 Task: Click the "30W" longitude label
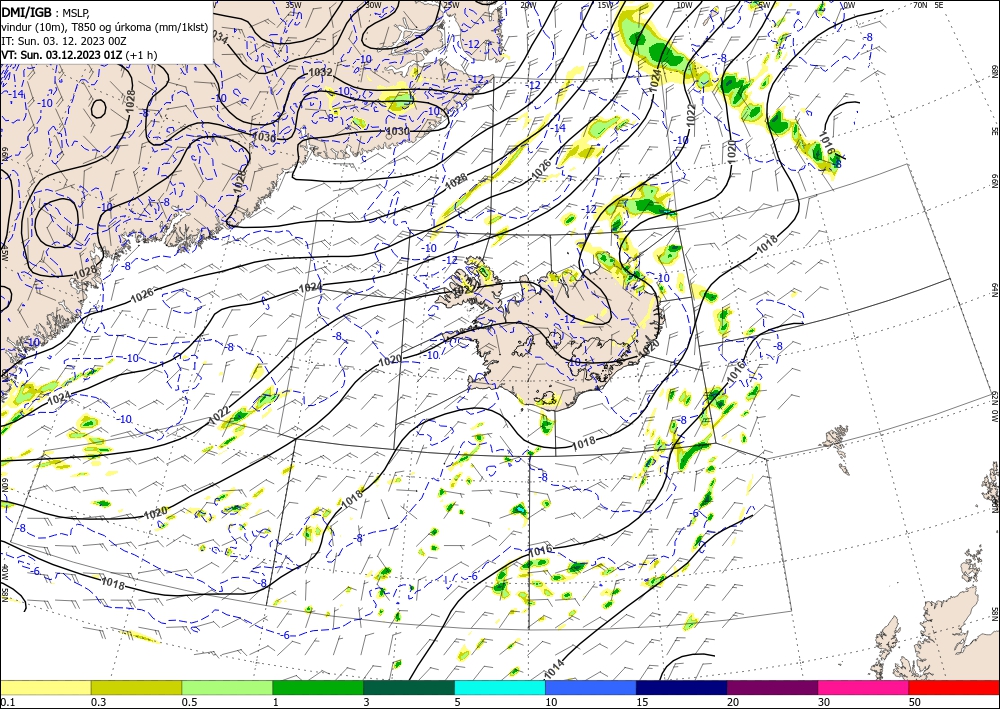373,5
